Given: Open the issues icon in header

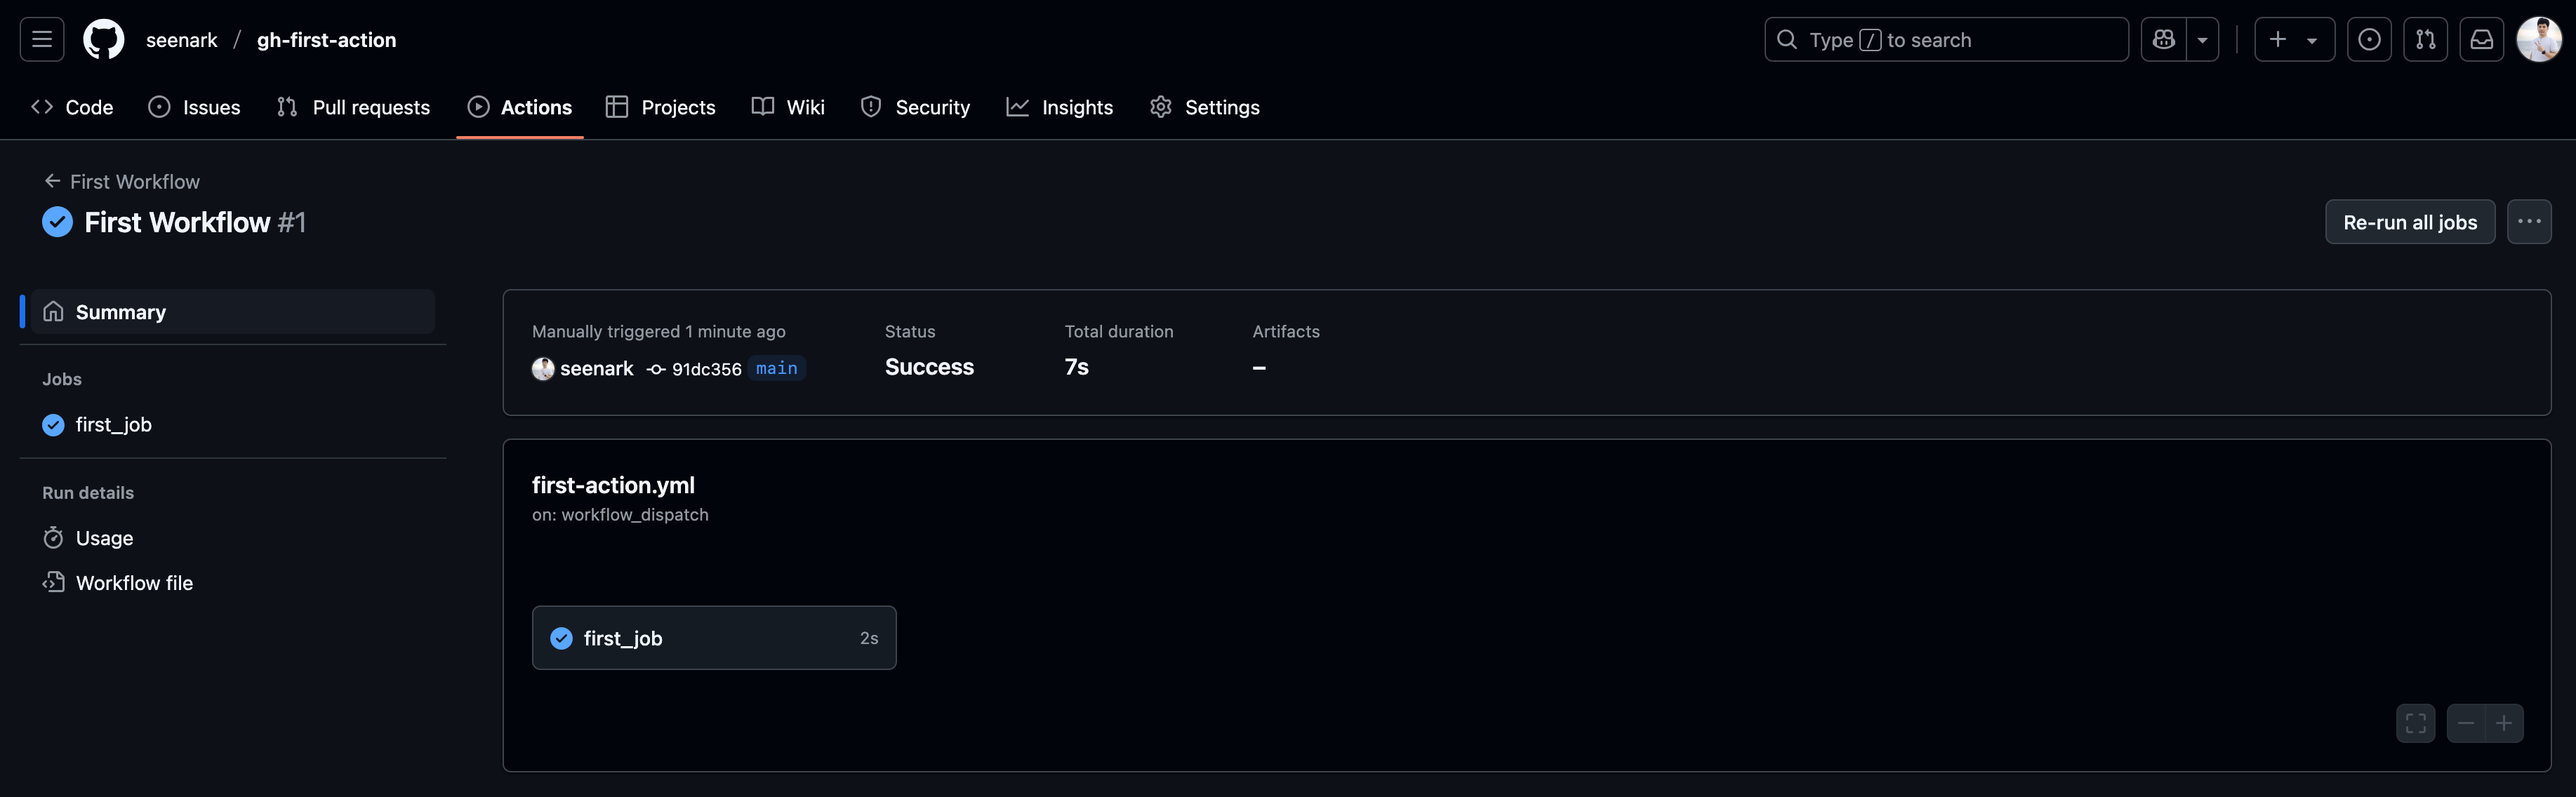Looking at the screenshot, I should 2369,40.
